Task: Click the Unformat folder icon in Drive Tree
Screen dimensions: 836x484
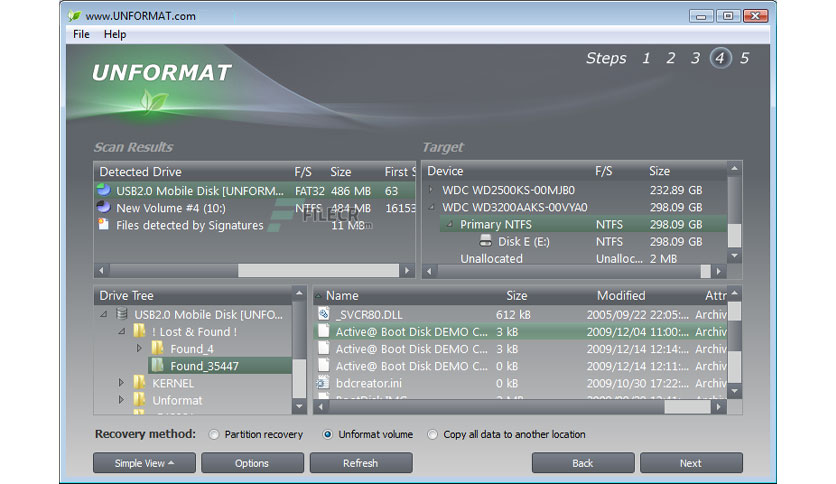Action: [x=139, y=399]
